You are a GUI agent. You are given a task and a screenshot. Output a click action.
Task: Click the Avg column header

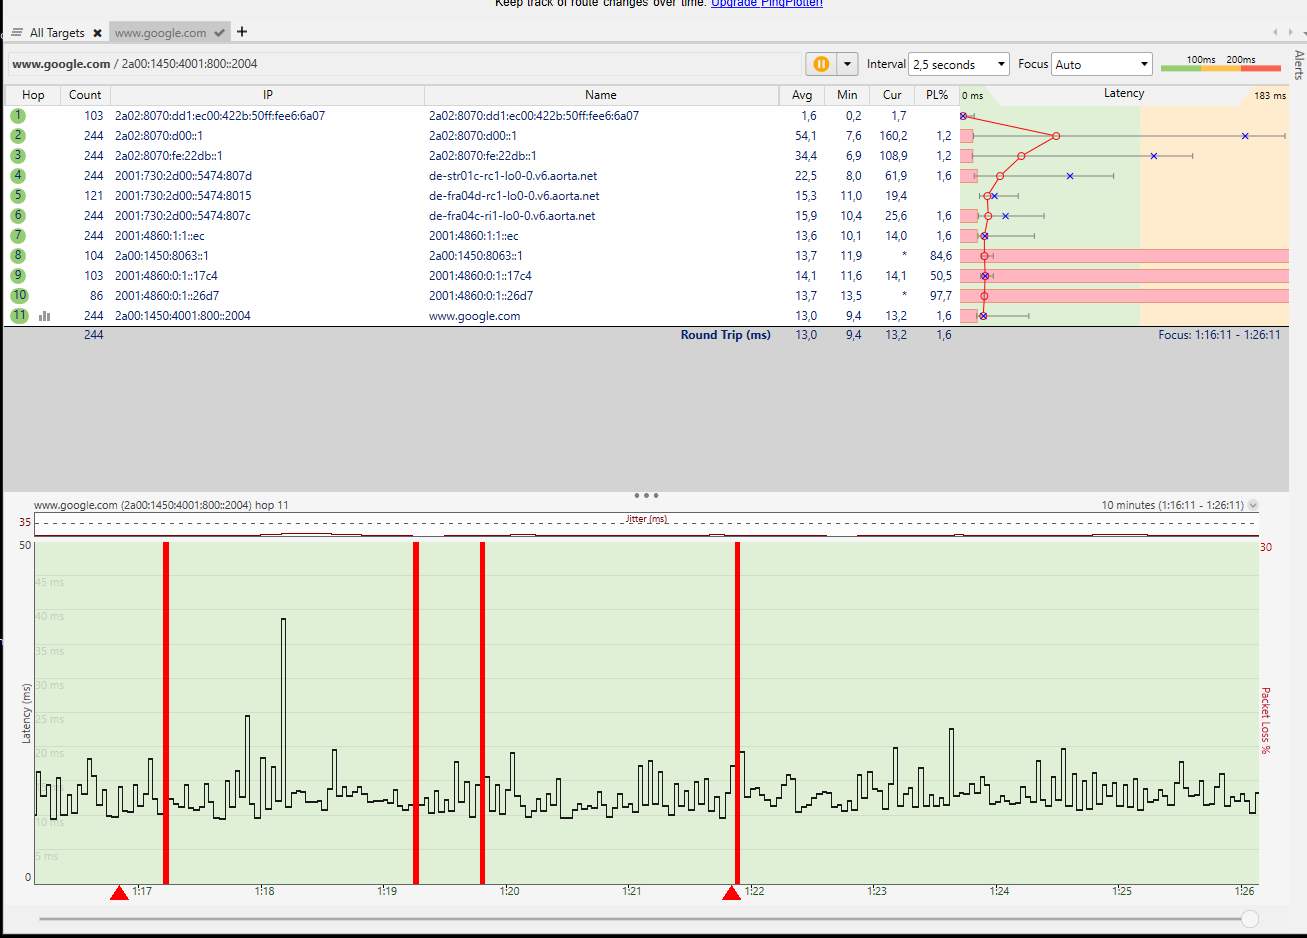tap(802, 95)
